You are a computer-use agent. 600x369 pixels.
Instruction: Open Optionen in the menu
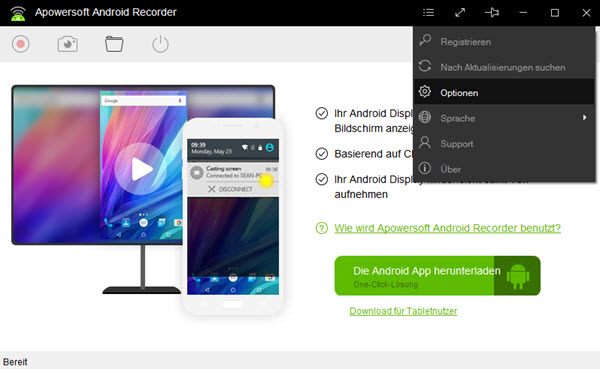(x=504, y=93)
